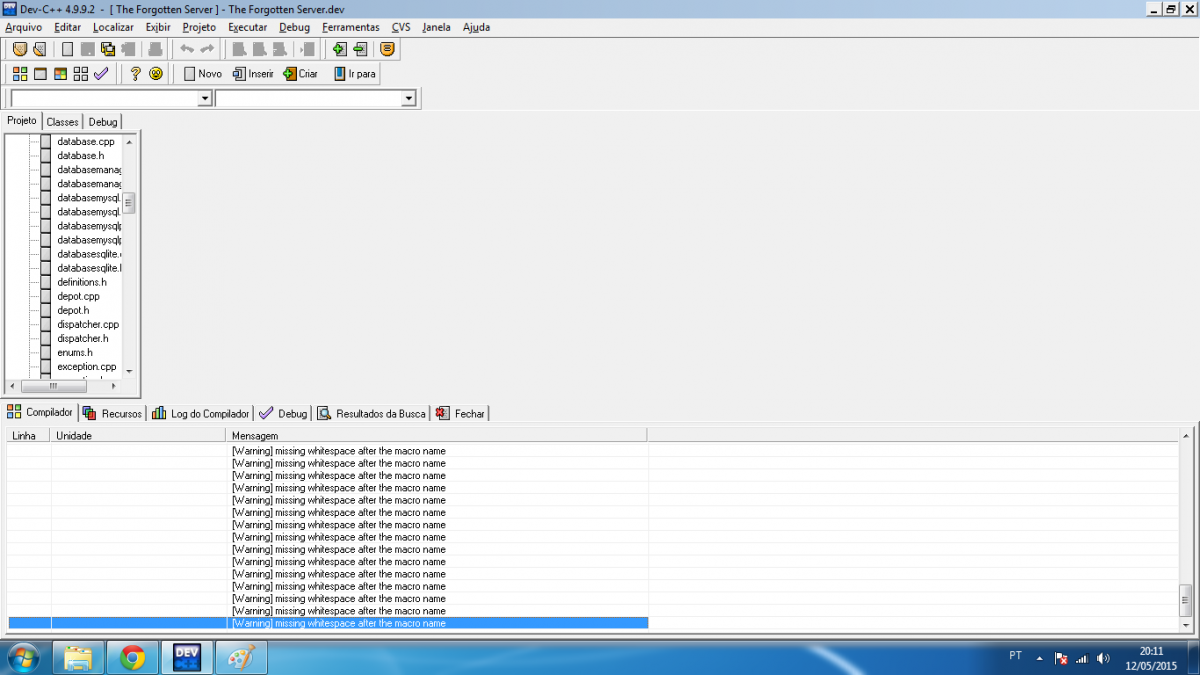The height and width of the screenshot is (675, 1200).
Task: Select exception.cpp in the project tree
Action: pos(87,366)
